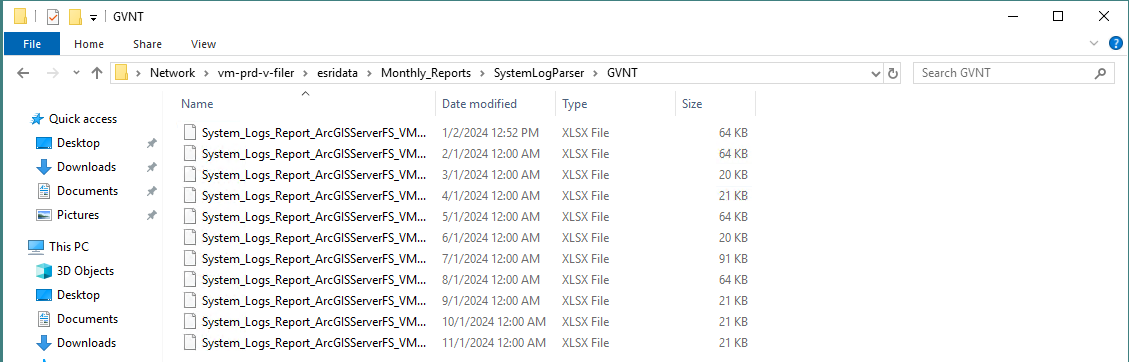
Task: Click SystemLogParser in the address path
Action: point(539,73)
